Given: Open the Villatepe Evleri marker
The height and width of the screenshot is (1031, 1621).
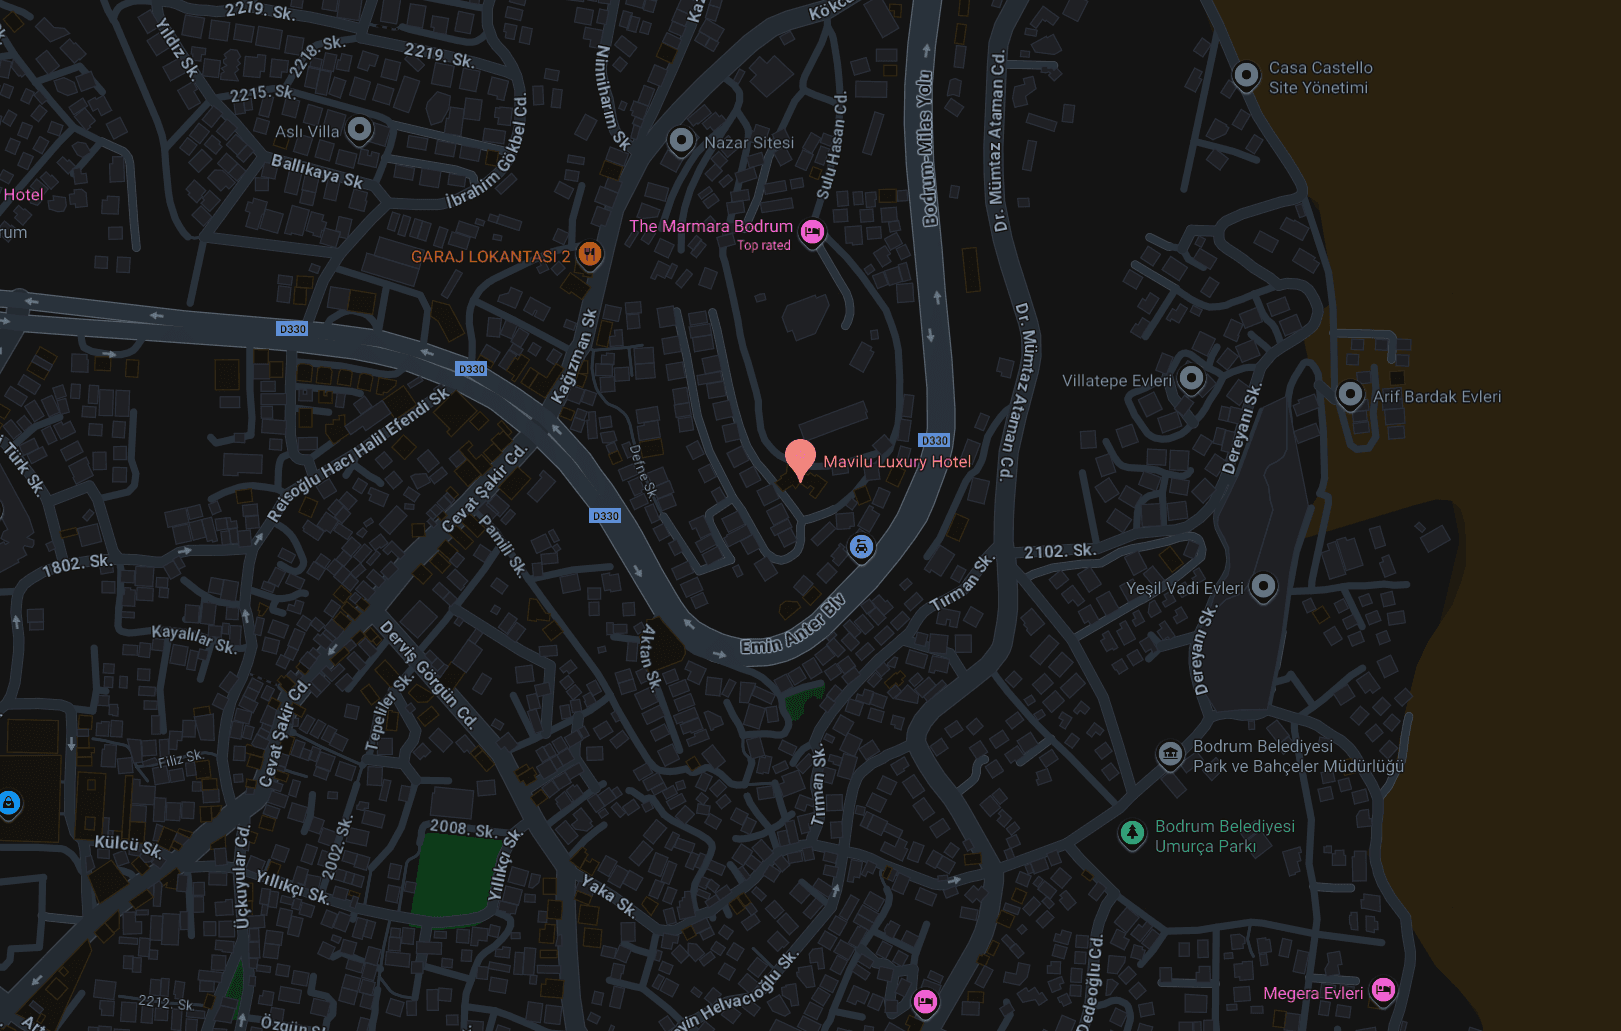Looking at the screenshot, I should coord(1190,379).
